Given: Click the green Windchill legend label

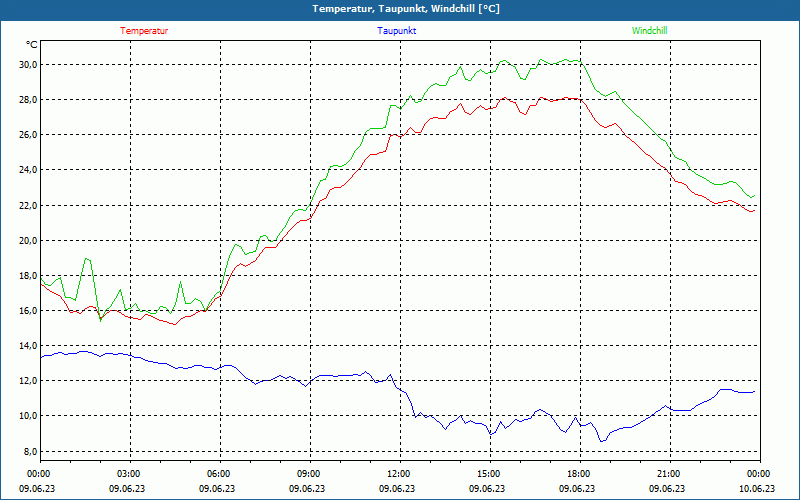Looking at the screenshot, I should [x=649, y=31].
